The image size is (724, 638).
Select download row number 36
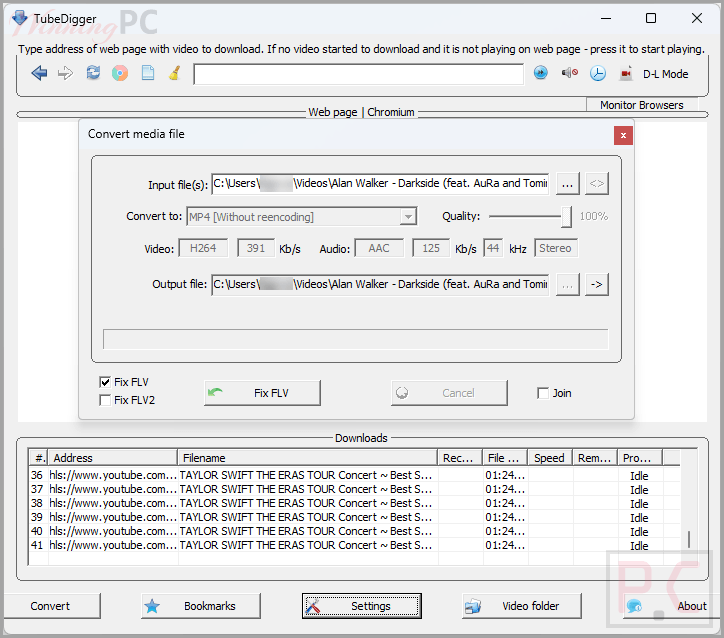coord(354,475)
